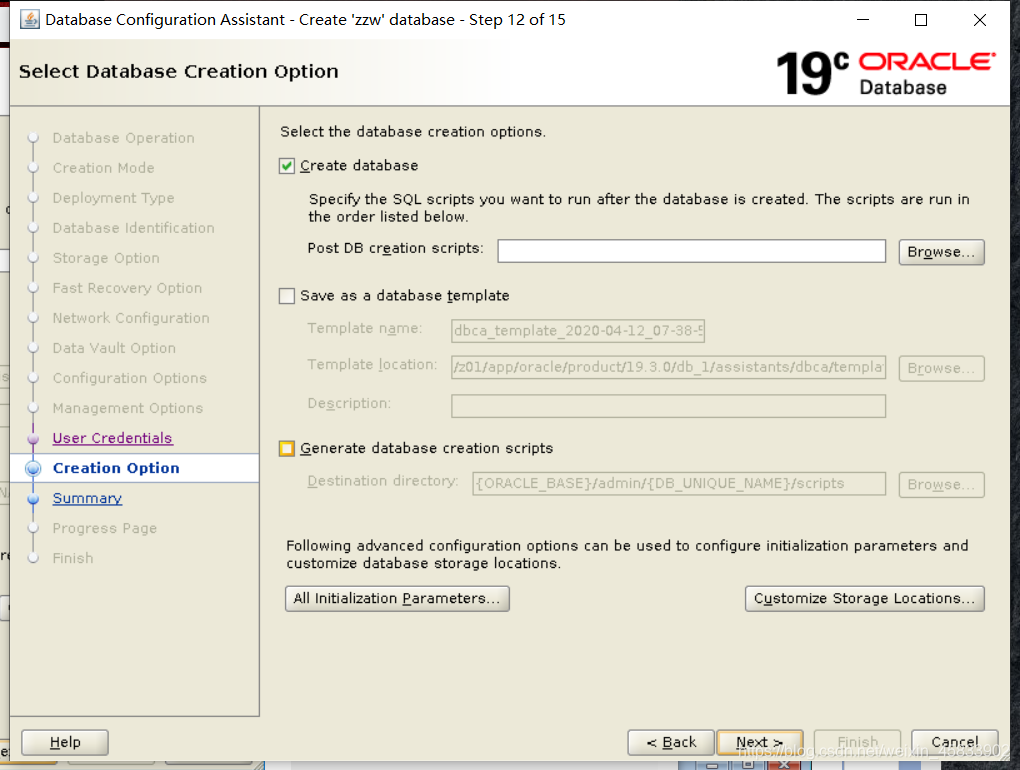This screenshot has width=1020, height=770.
Task: Click the Progress Page step
Action: pos(105,528)
